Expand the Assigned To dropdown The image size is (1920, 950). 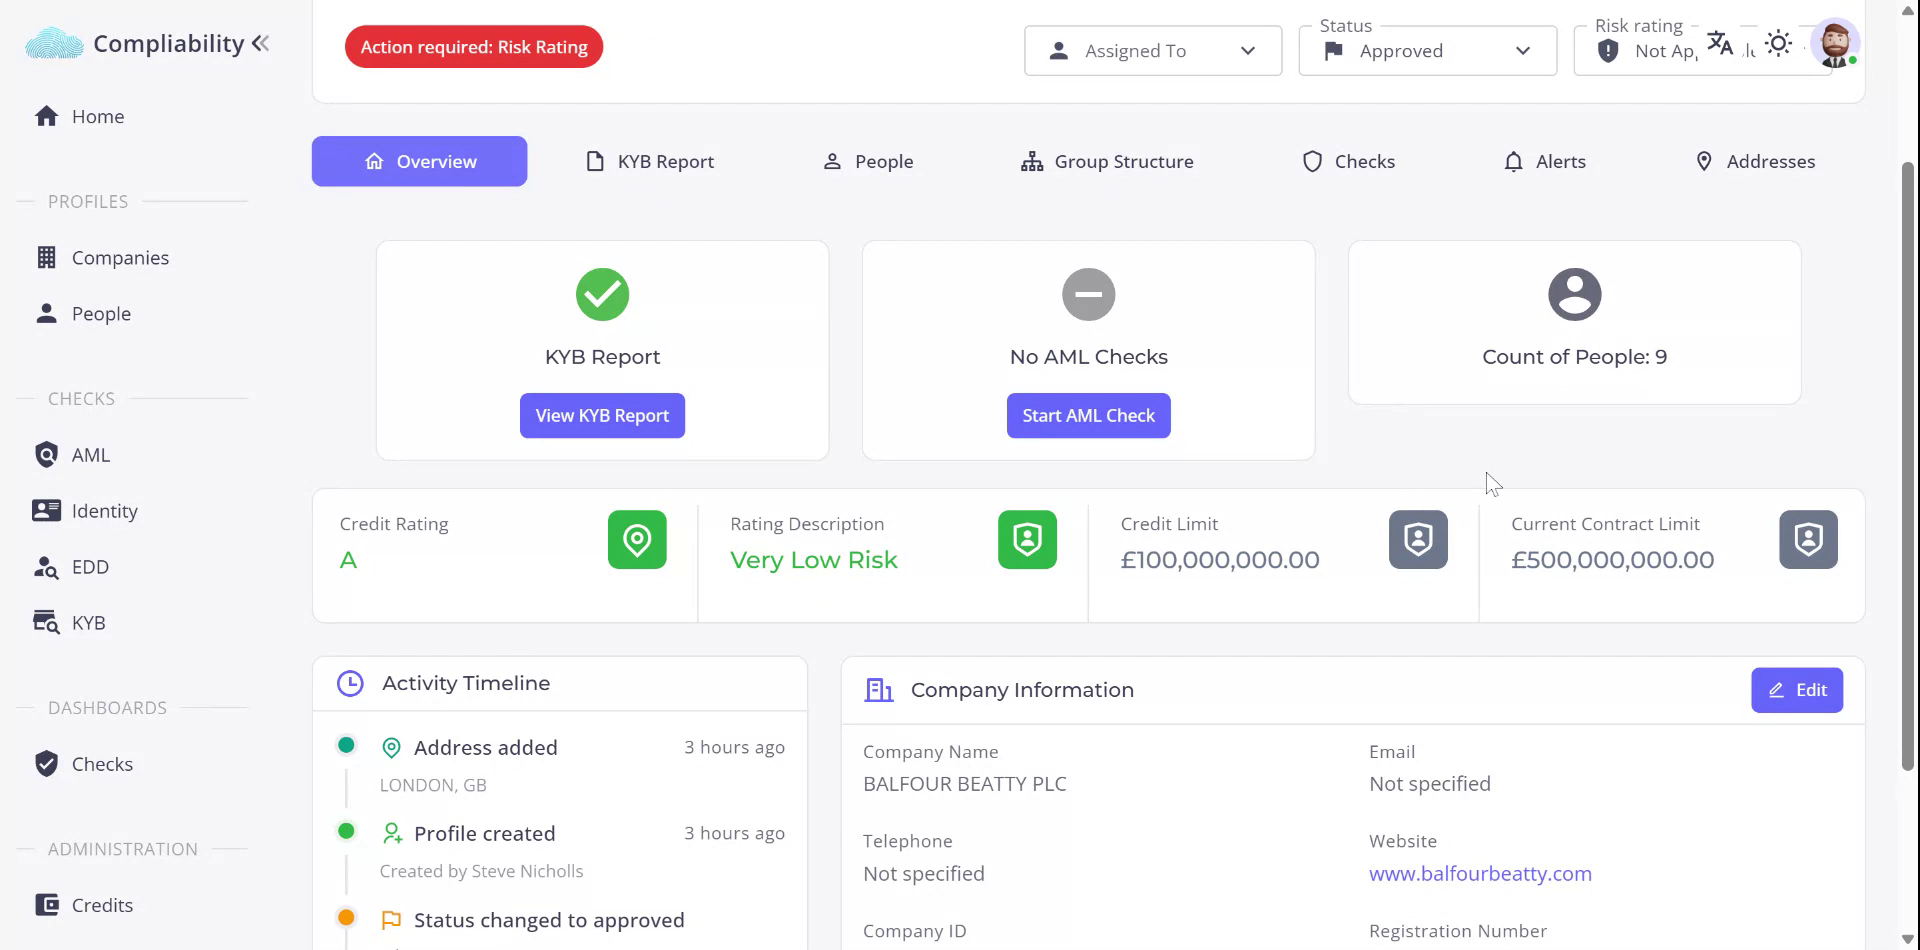click(1152, 51)
